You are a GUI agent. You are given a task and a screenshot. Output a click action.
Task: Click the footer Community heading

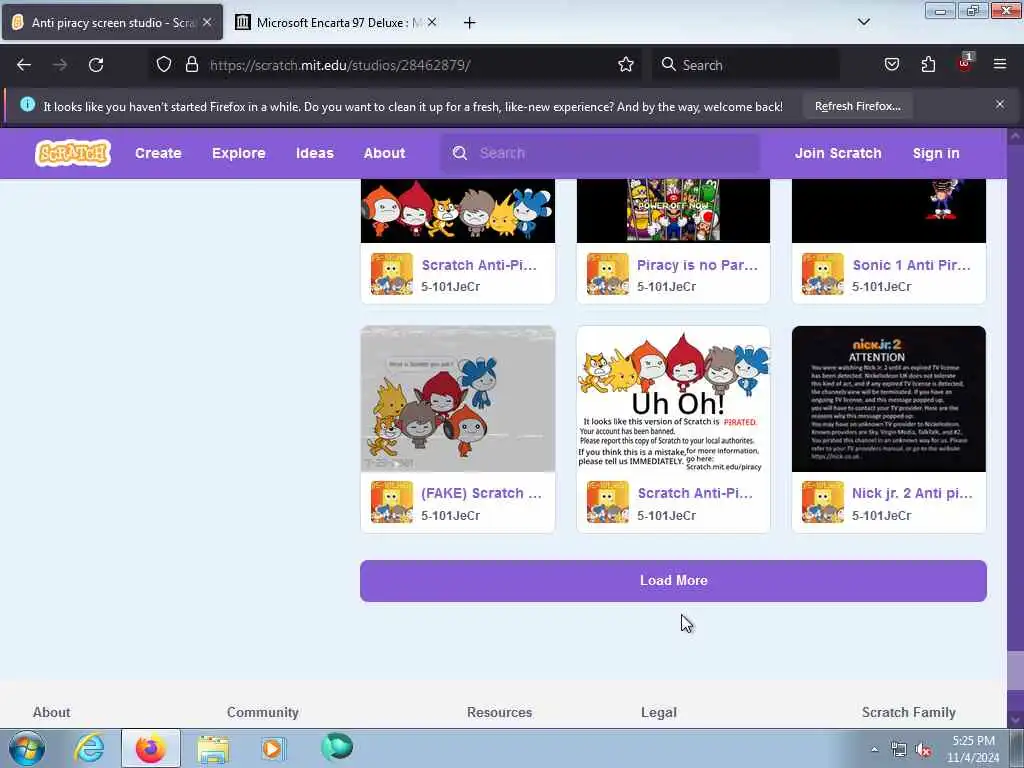click(x=263, y=712)
